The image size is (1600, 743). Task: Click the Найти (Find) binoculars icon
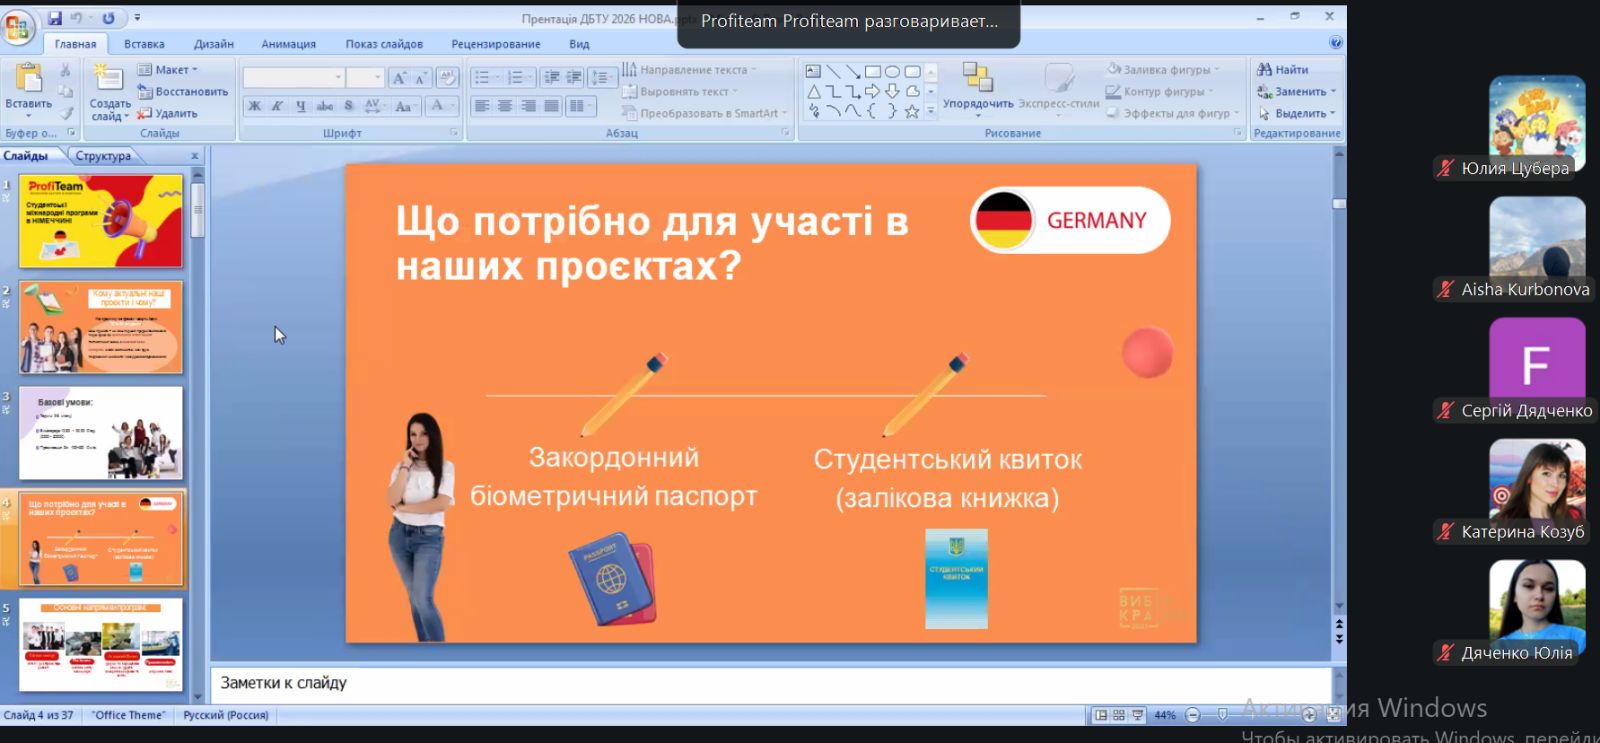[1265, 70]
